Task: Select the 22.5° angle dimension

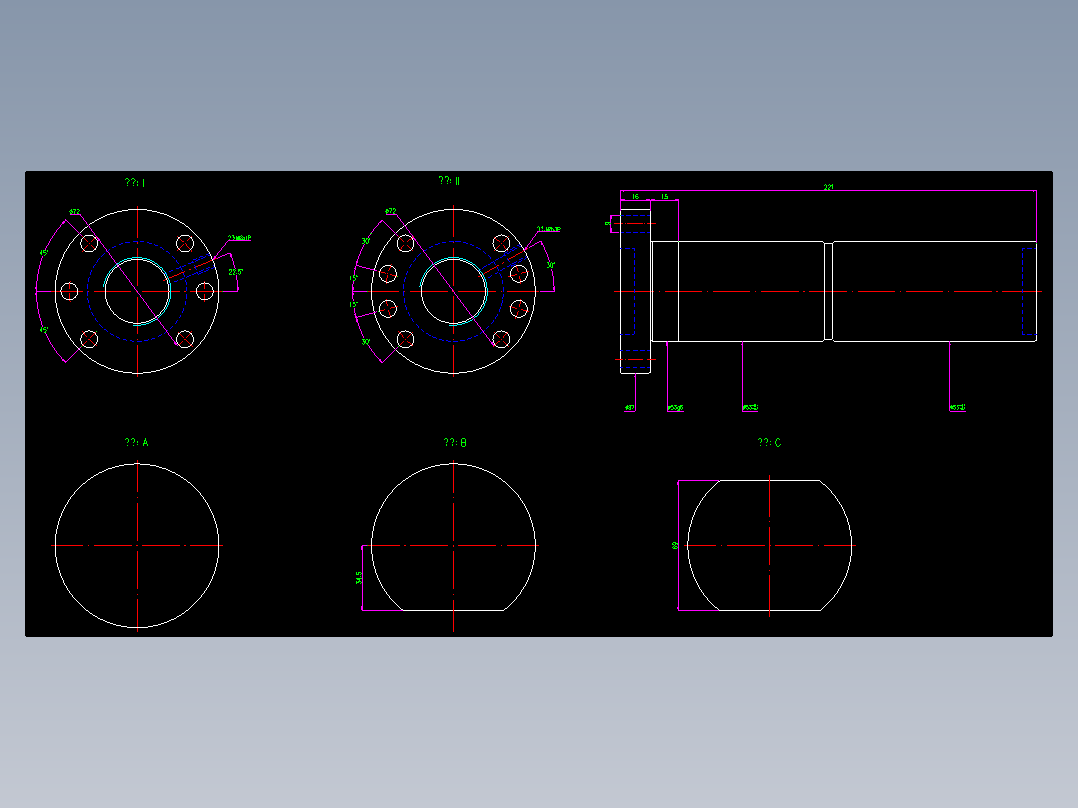Action: pos(236,272)
